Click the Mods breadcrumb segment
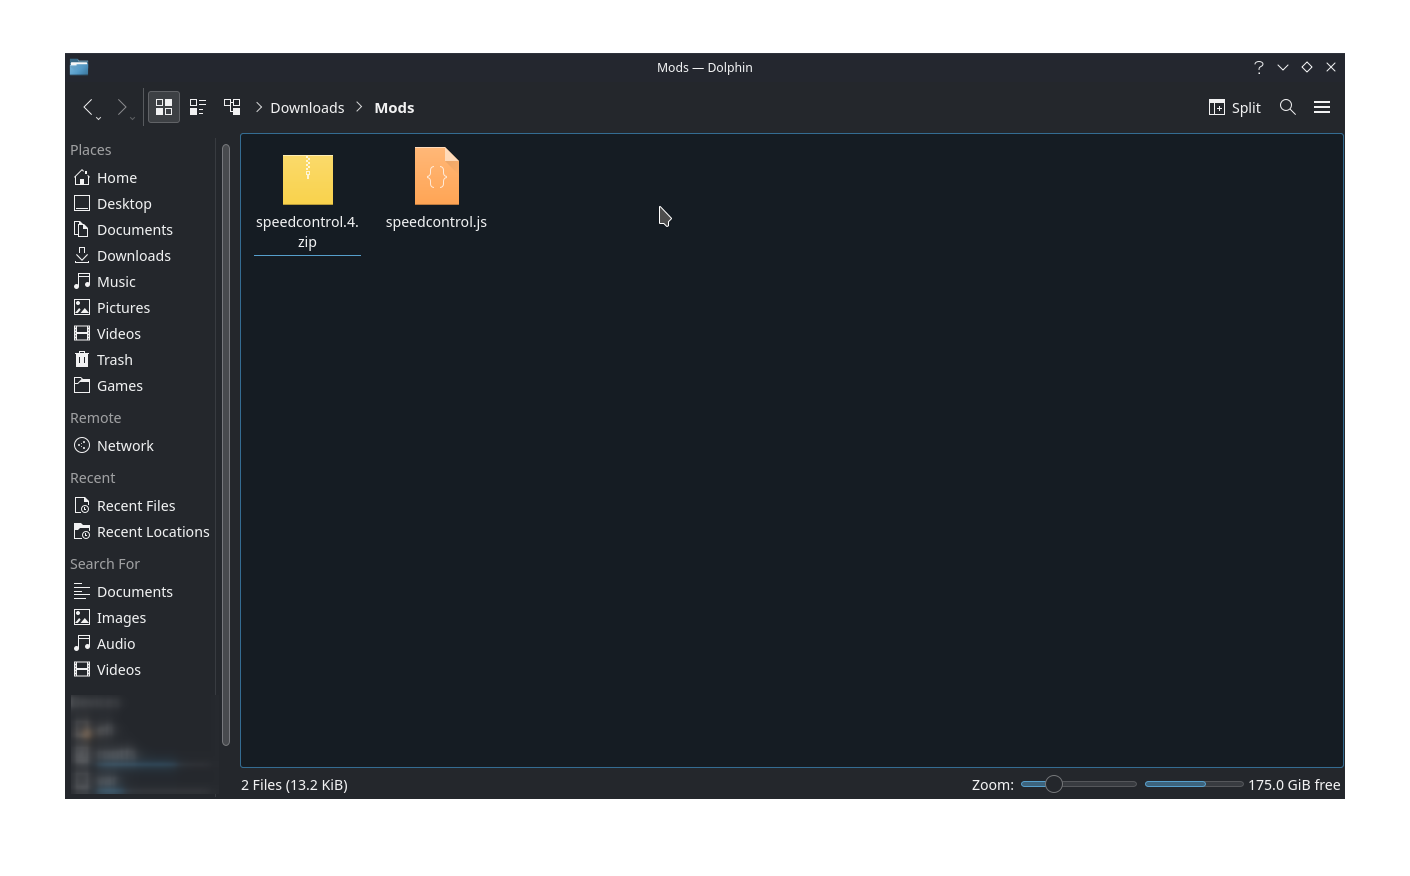This screenshot has width=1410, height=876. 394,108
